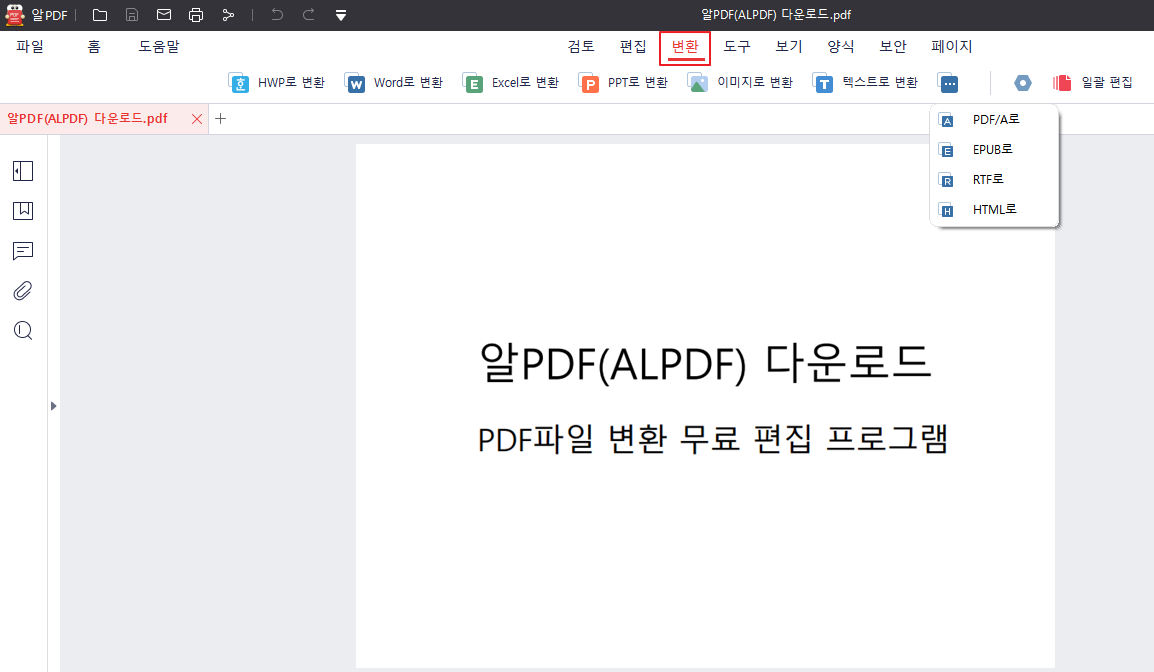Select the HWP로 변환 conversion icon
This screenshot has width=1154, height=672.
[277, 82]
